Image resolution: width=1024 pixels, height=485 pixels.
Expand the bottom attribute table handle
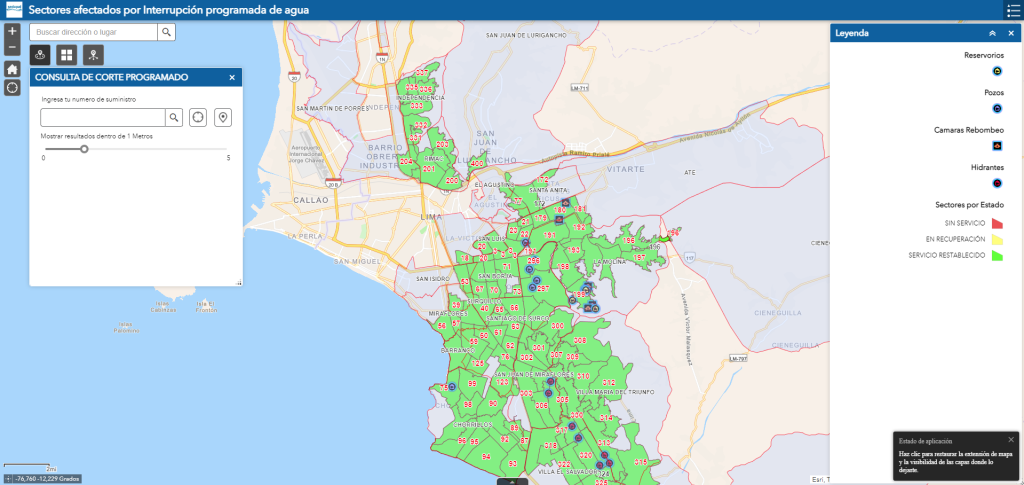pos(511,481)
